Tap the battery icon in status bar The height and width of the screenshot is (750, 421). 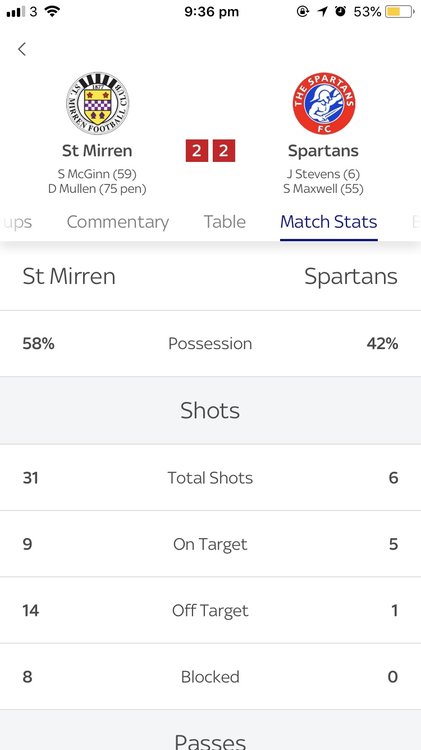[399, 11]
